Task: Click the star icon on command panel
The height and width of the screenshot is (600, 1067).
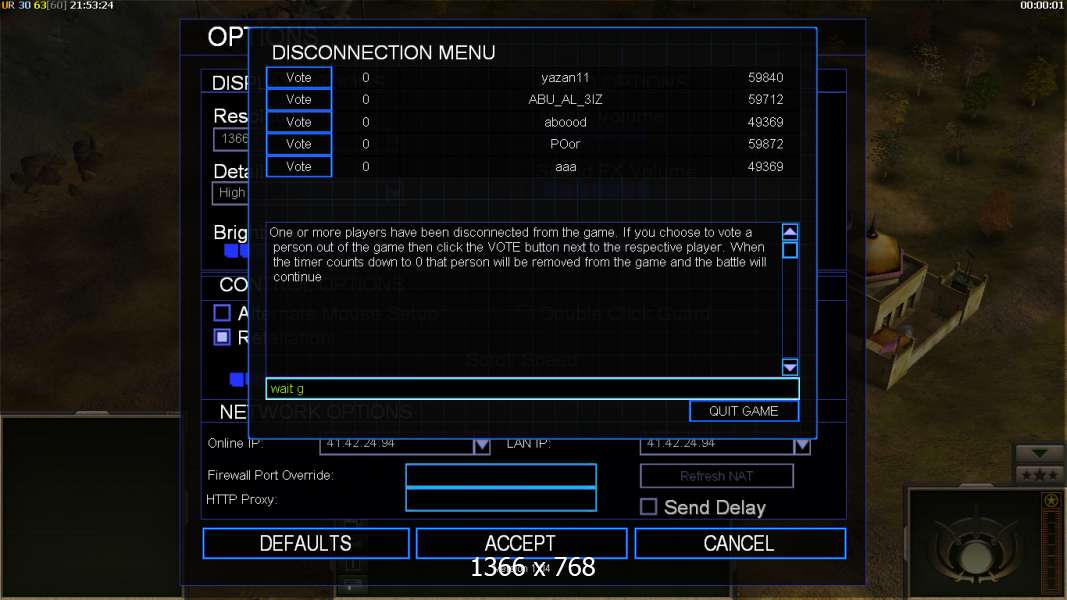Action: (1051, 501)
